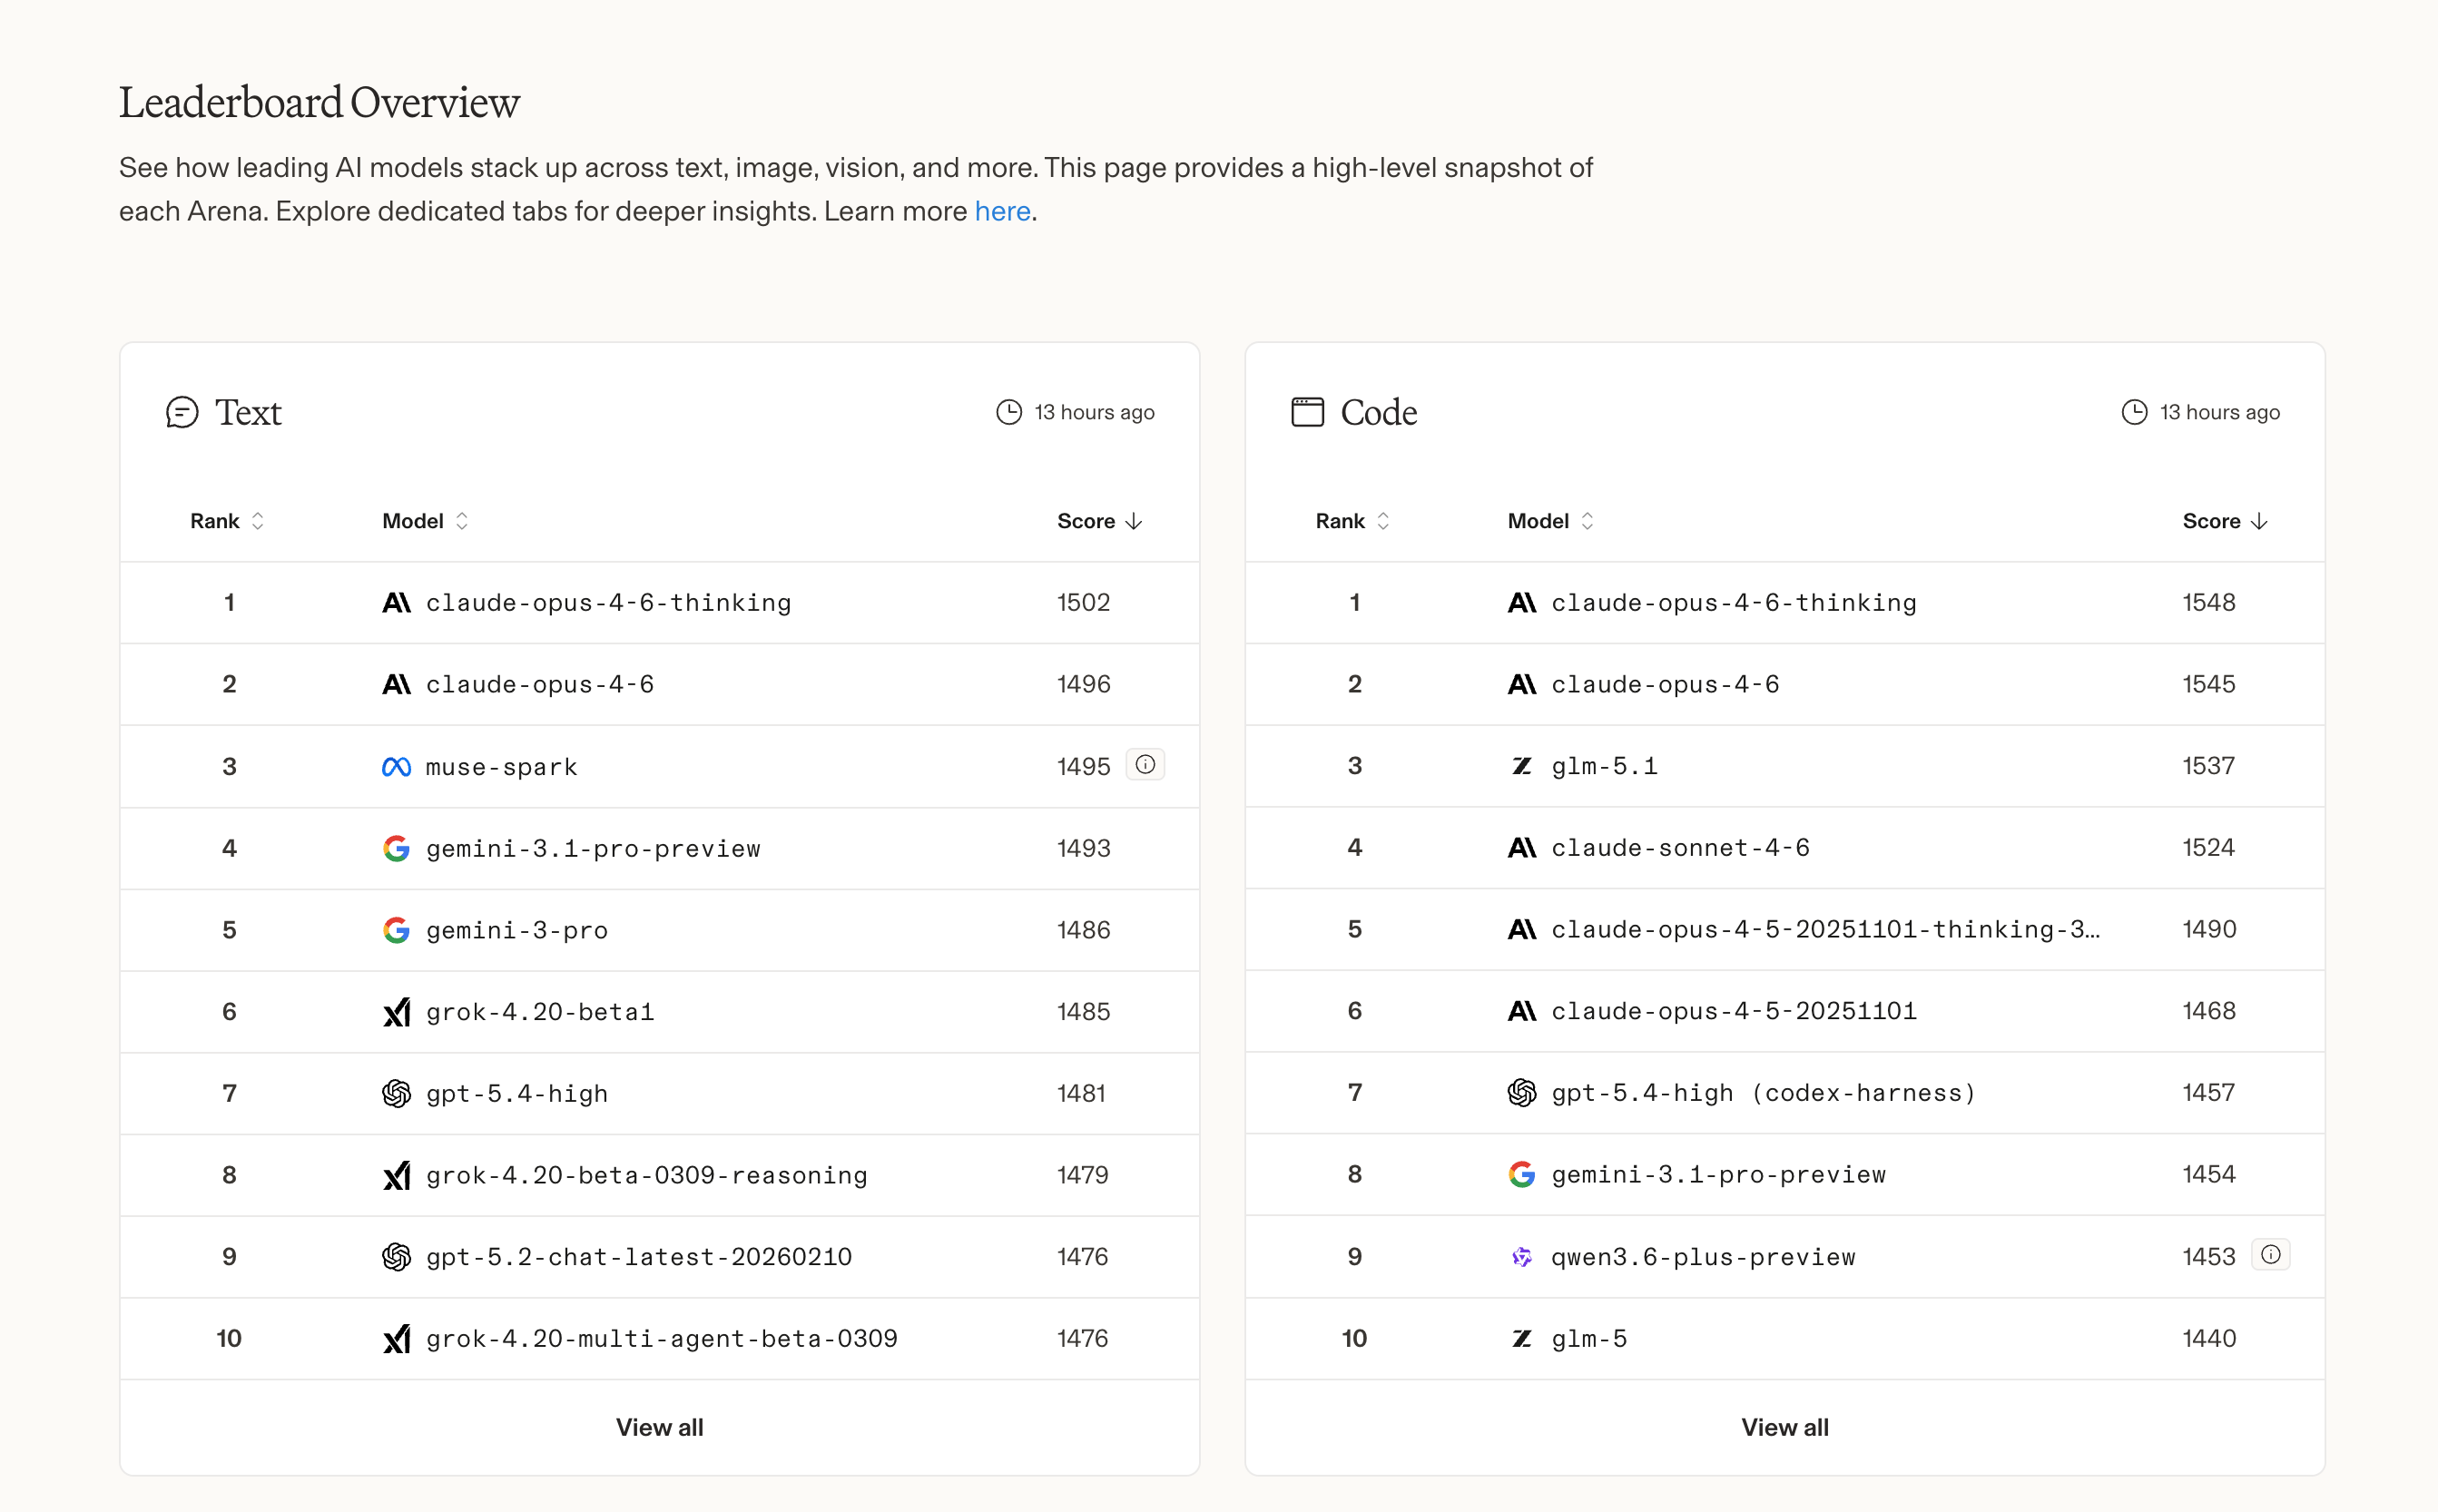Click the Meta logo beside muse-spark
Image resolution: width=2438 pixels, height=1512 pixels.
coord(396,767)
